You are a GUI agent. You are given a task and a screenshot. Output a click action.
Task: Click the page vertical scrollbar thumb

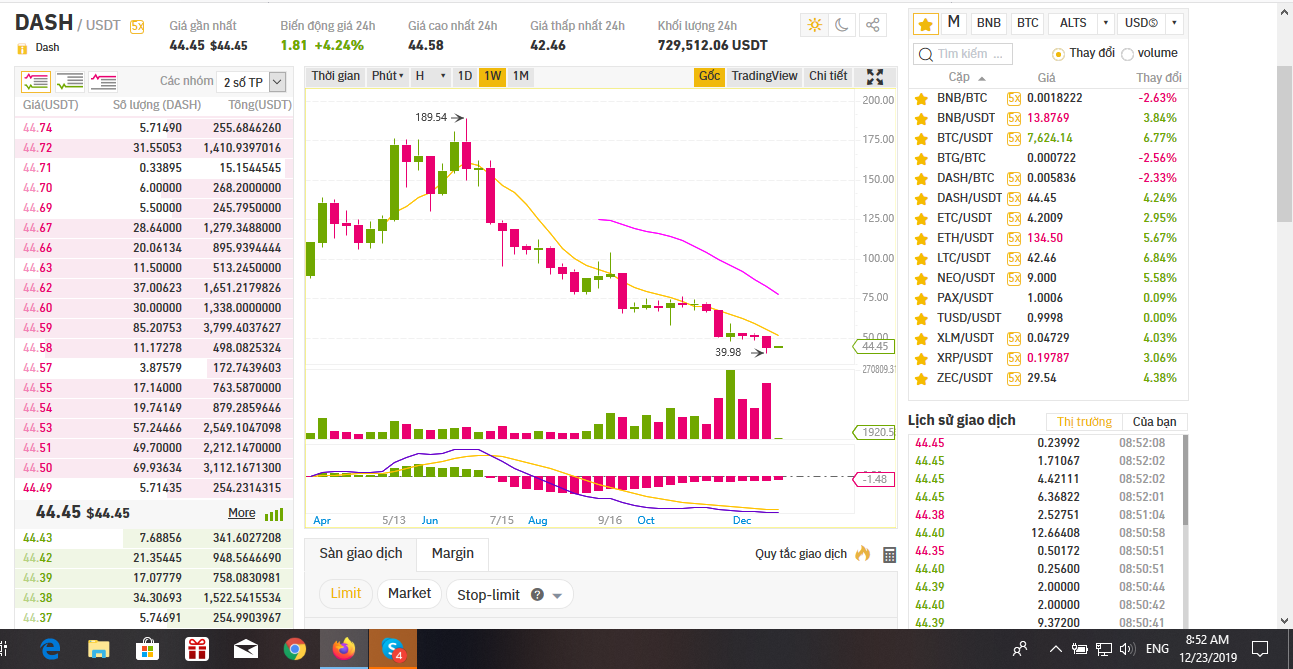[x=1283, y=145]
